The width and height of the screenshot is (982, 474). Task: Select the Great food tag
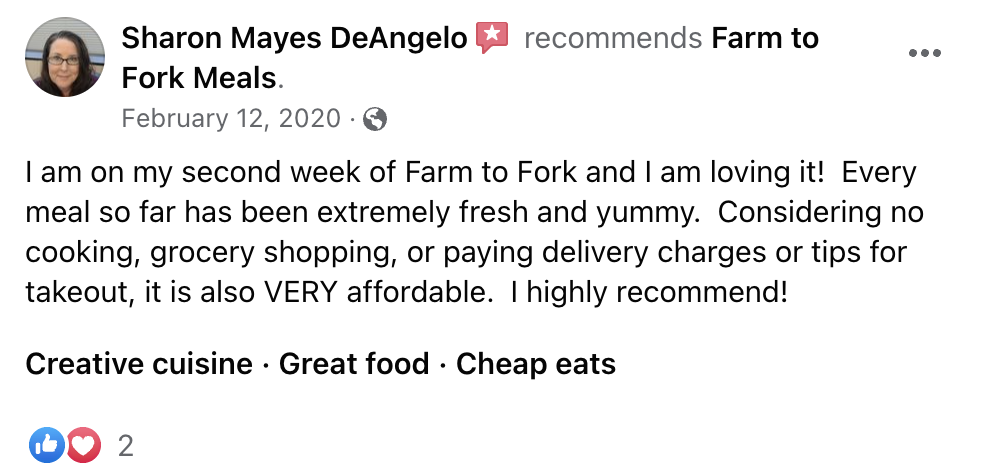(x=354, y=364)
